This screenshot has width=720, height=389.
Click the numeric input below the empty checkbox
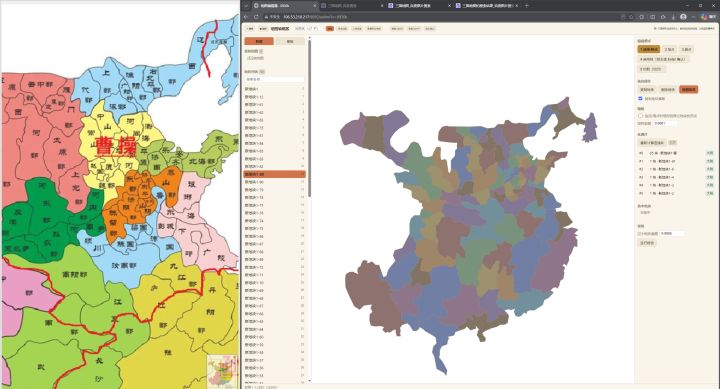point(665,124)
